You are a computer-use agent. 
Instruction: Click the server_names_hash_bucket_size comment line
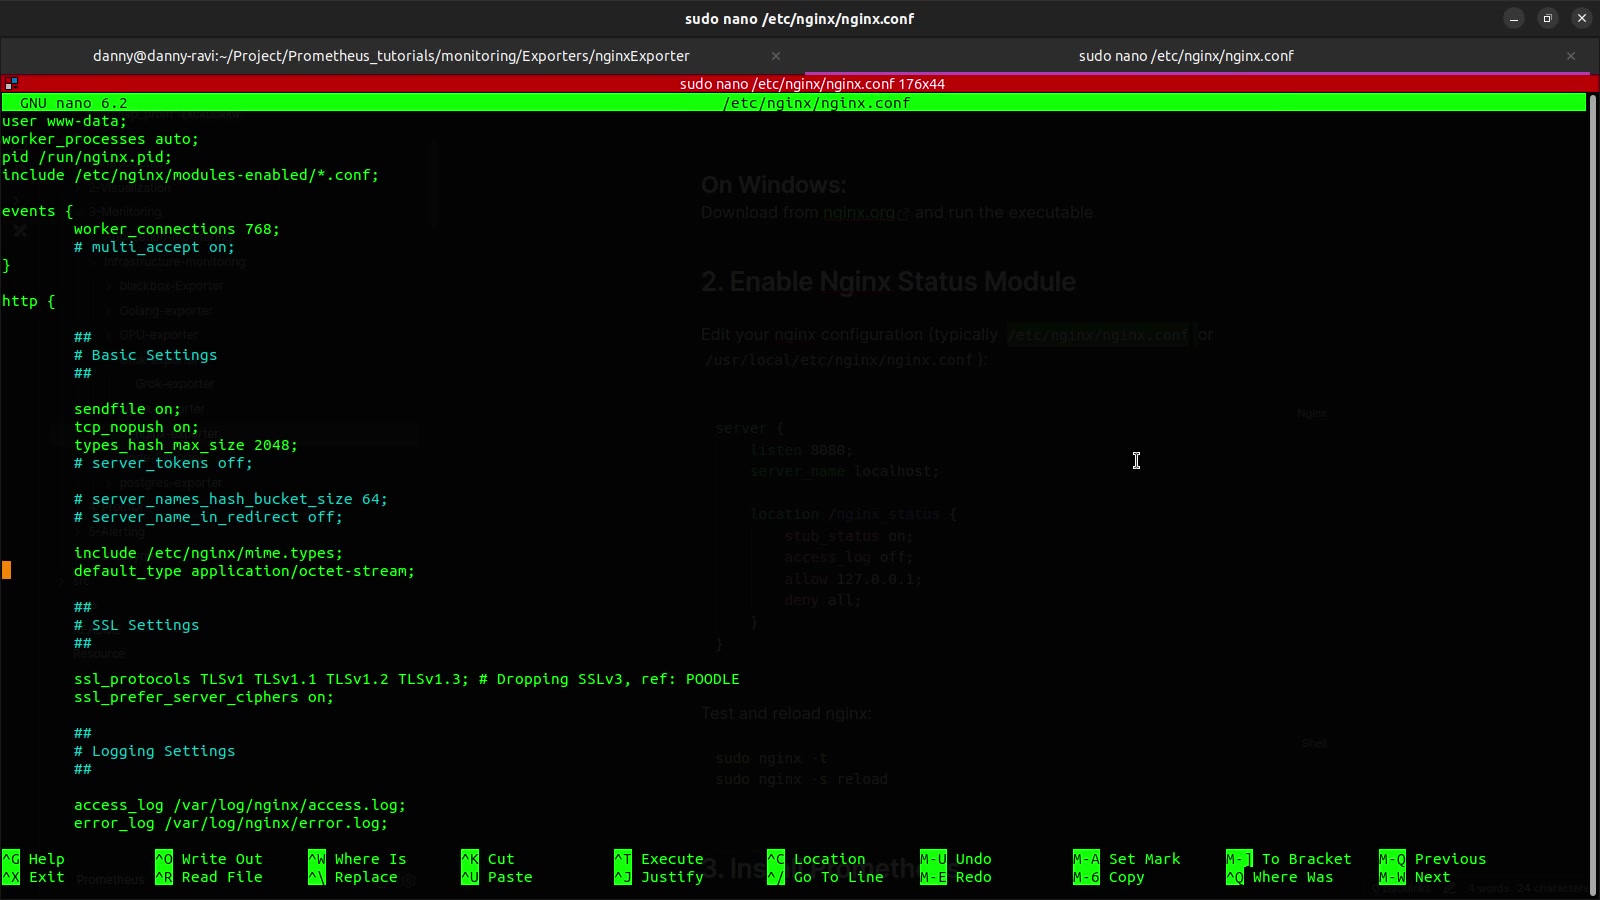(231, 499)
